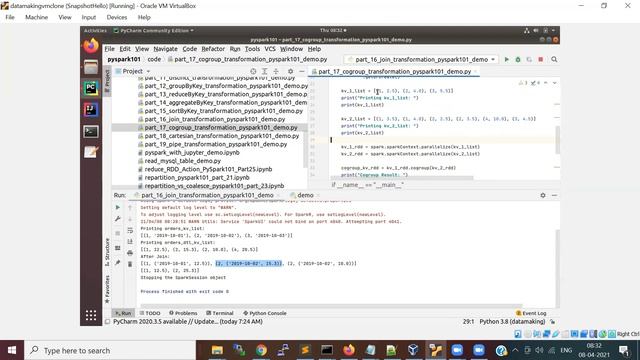Screen dimensions: 640x360
Task: Open PyCharm Community Edition app menu in top bar
Action: (153, 31)
